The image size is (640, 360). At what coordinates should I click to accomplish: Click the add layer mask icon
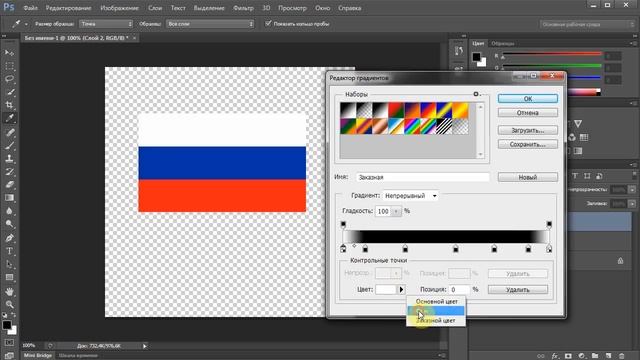(569, 356)
